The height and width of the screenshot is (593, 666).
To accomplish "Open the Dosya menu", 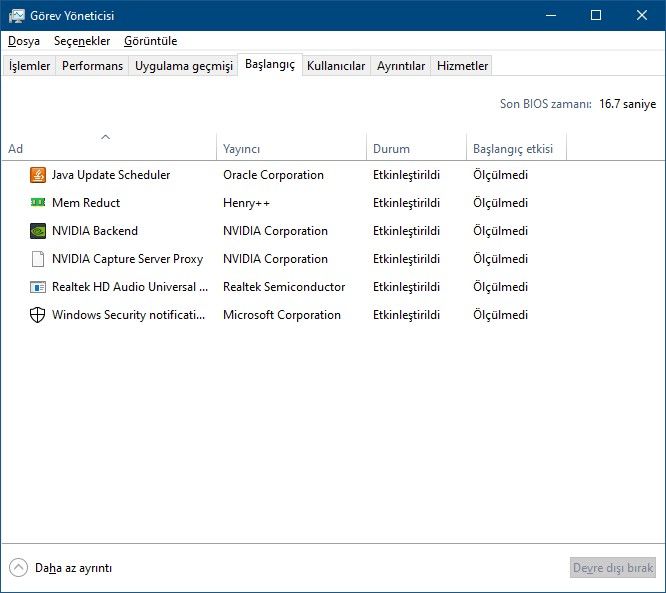I will (x=24, y=41).
